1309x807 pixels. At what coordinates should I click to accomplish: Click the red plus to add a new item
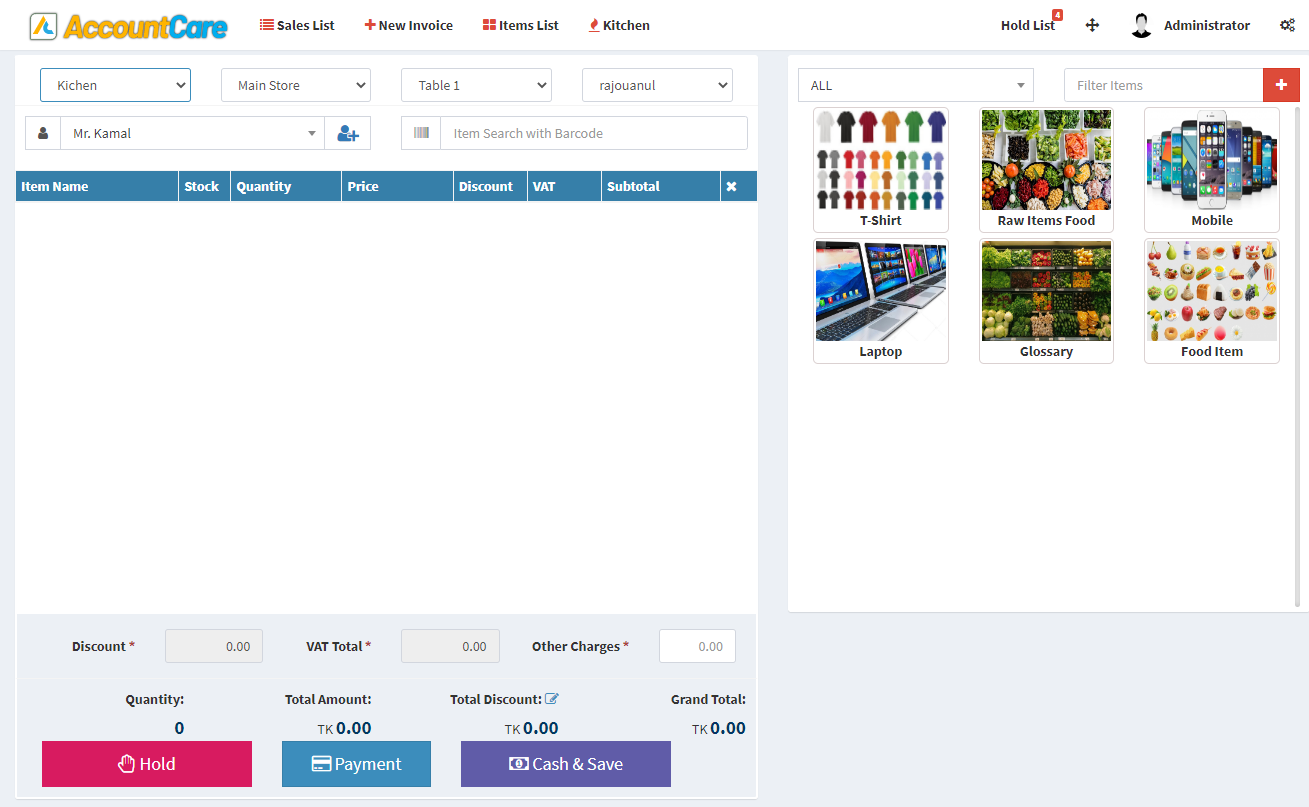pyautogui.click(x=1281, y=85)
